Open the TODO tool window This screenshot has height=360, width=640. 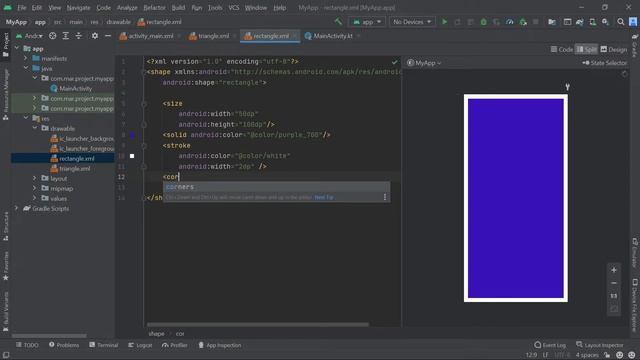click(x=27, y=345)
